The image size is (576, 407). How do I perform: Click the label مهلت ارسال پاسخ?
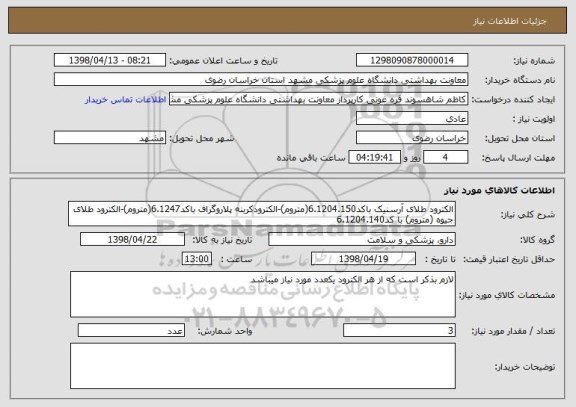tap(518, 158)
